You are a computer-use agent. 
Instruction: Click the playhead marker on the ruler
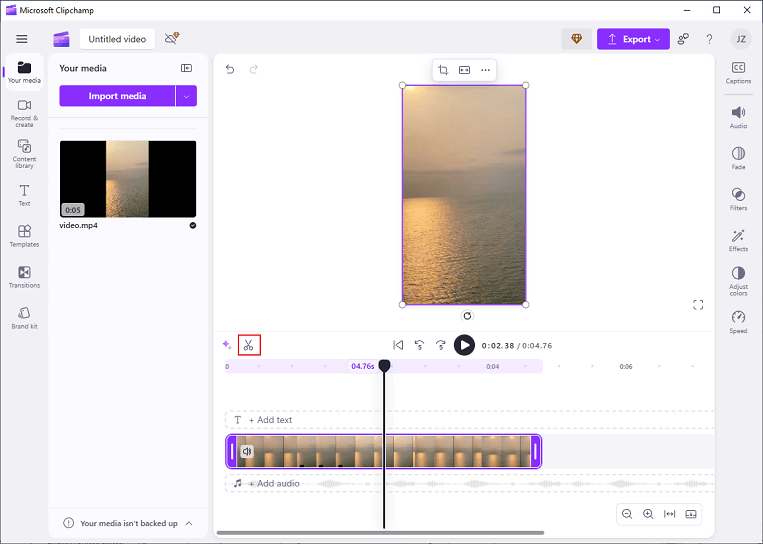tap(384, 365)
